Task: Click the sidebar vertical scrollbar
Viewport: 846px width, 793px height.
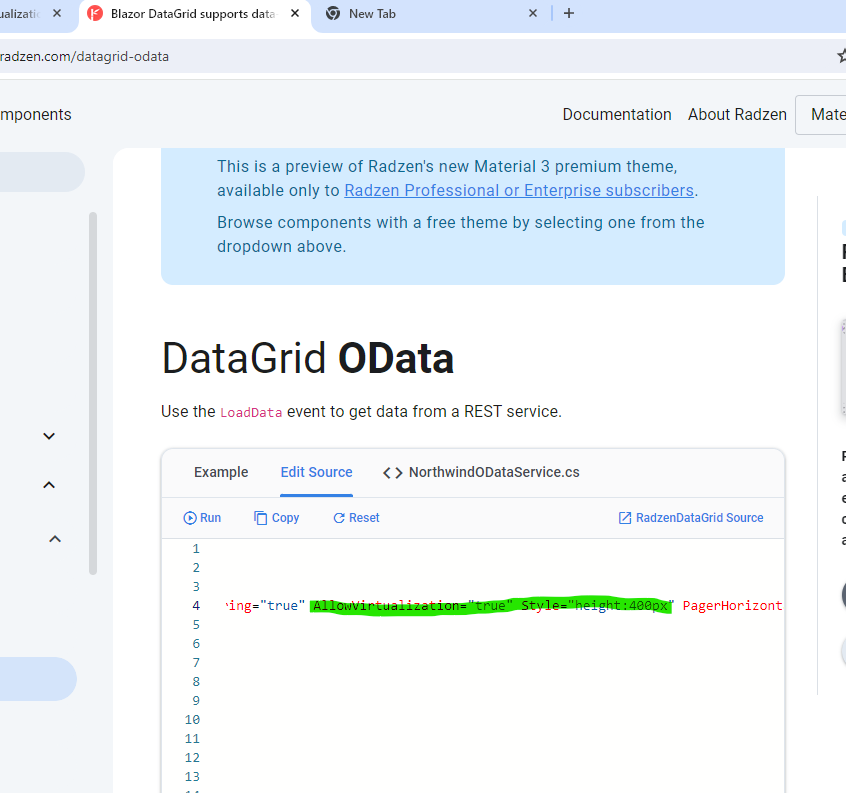Action: tap(93, 393)
